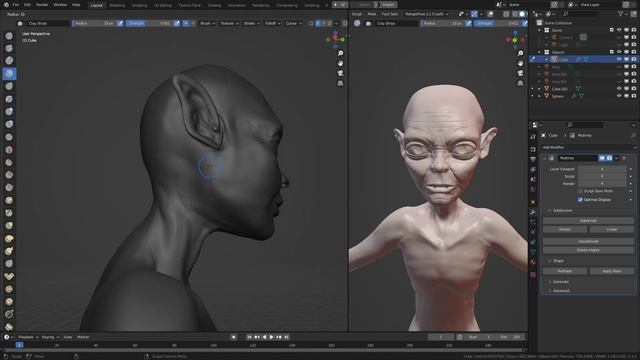
Task: Click zoom icon in right viewport
Action: (x=520, y=53)
